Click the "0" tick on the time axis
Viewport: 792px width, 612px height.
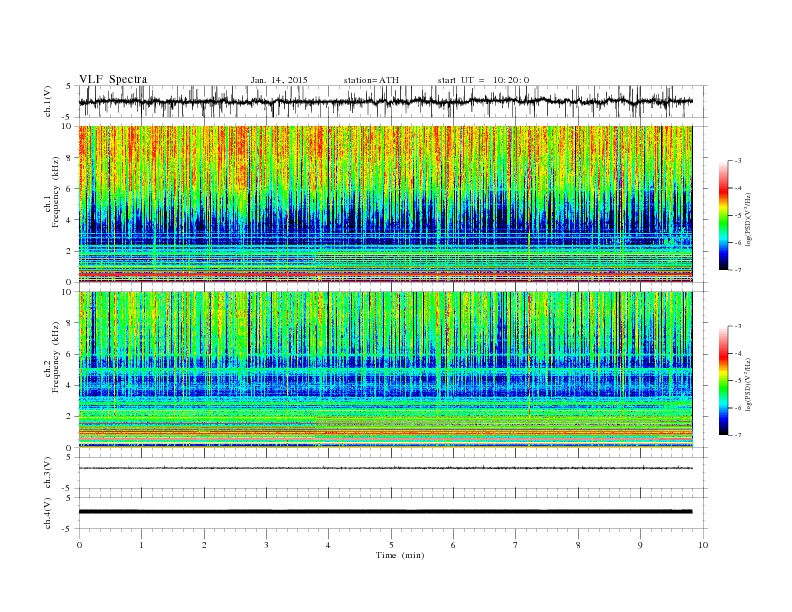(79, 545)
